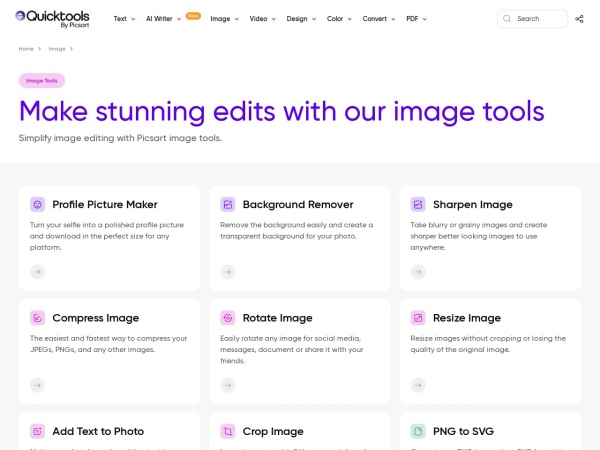Click the Crop Image icon
This screenshot has width=600, height=450.
click(228, 431)
